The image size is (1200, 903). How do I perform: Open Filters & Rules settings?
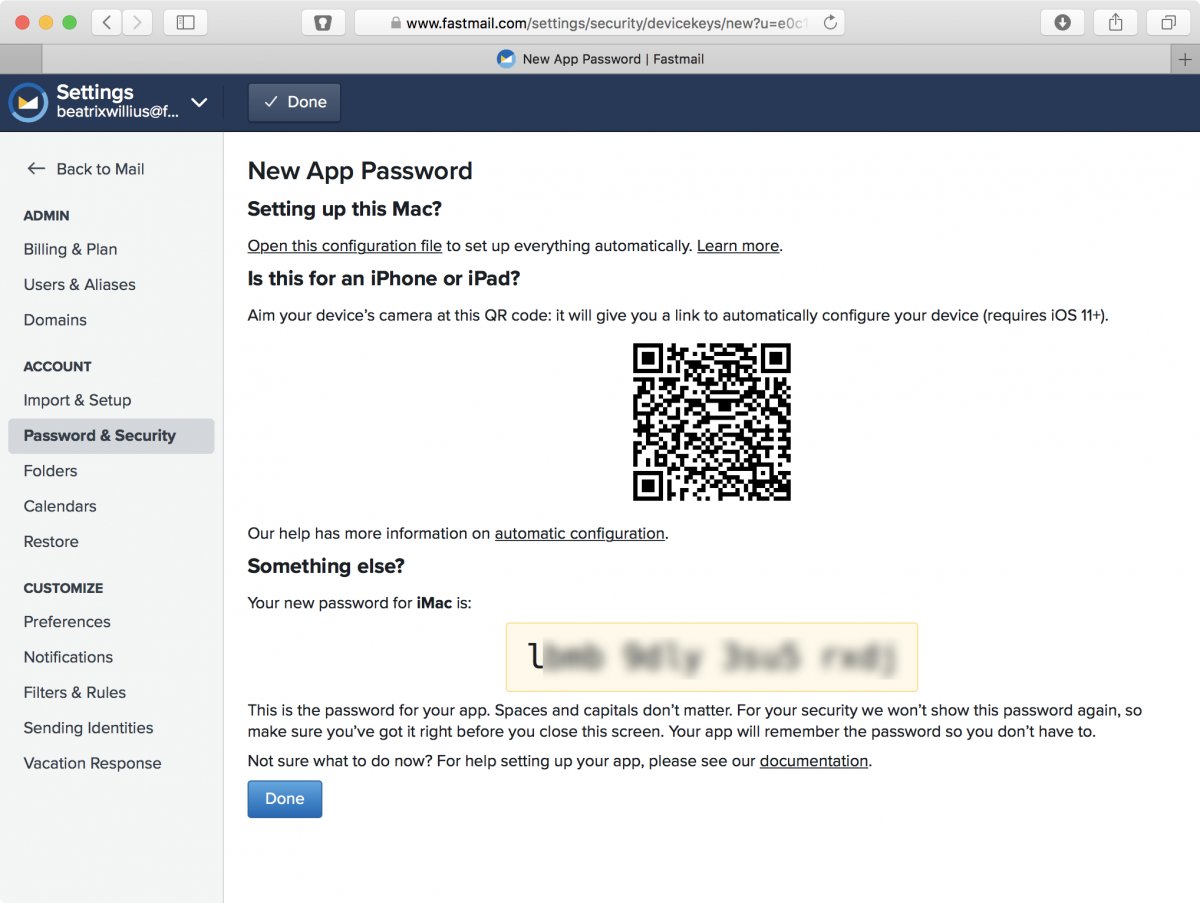[75, 692]
